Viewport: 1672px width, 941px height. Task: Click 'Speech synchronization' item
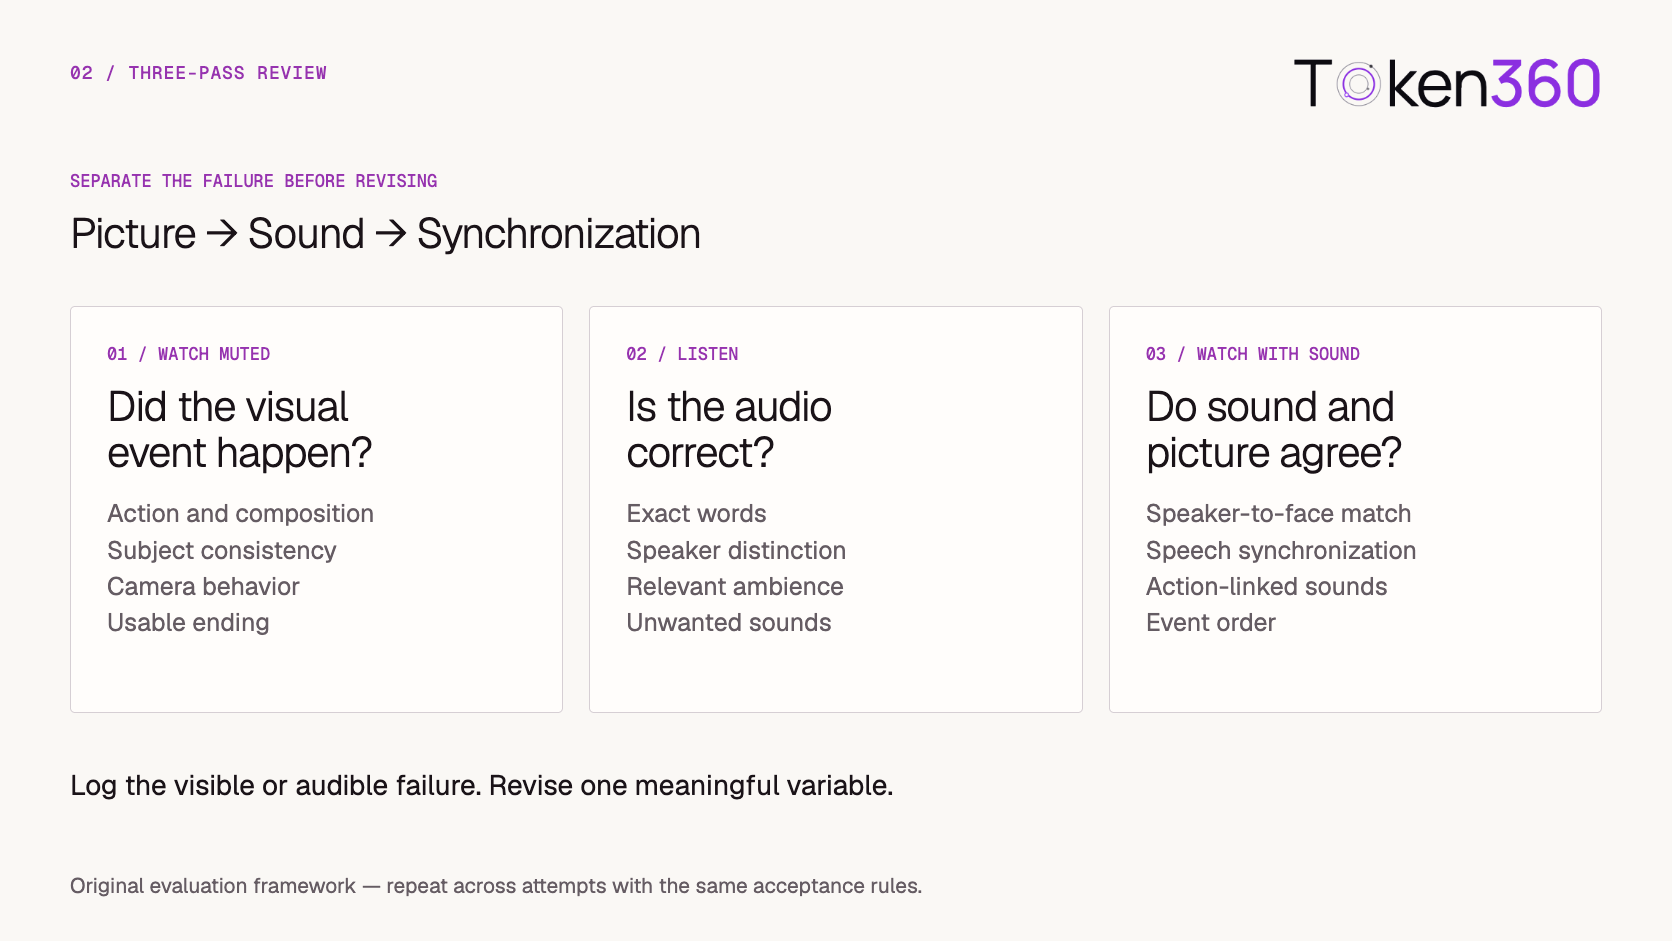[1281, 551]
